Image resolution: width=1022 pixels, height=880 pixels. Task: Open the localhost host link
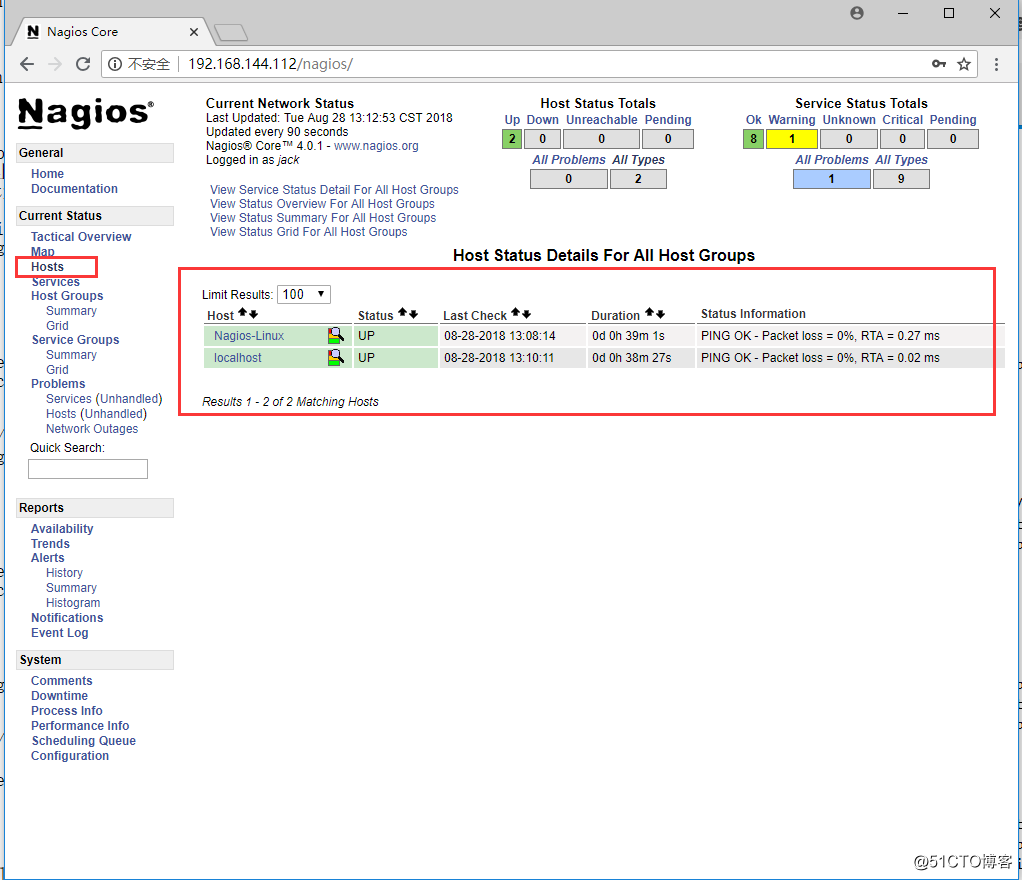[x=238, y=358]
